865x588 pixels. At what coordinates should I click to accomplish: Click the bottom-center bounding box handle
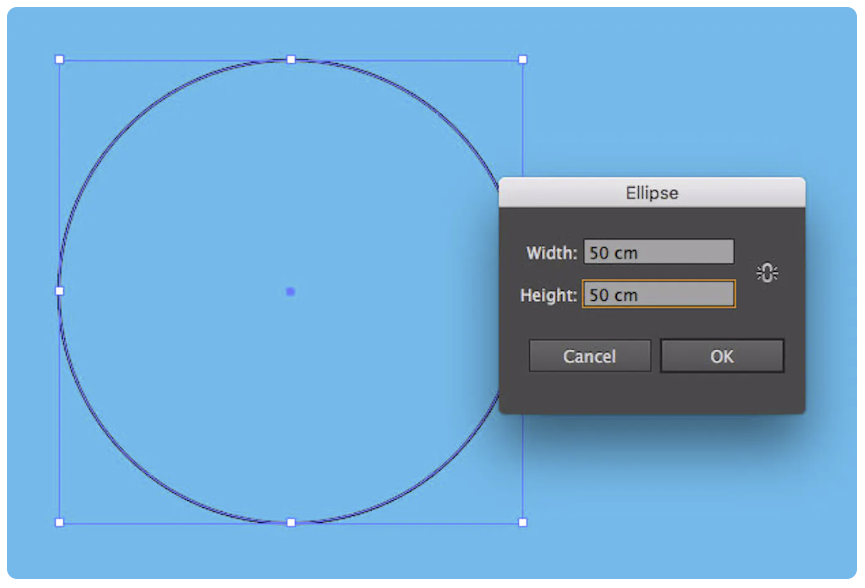tap(291, 522)
